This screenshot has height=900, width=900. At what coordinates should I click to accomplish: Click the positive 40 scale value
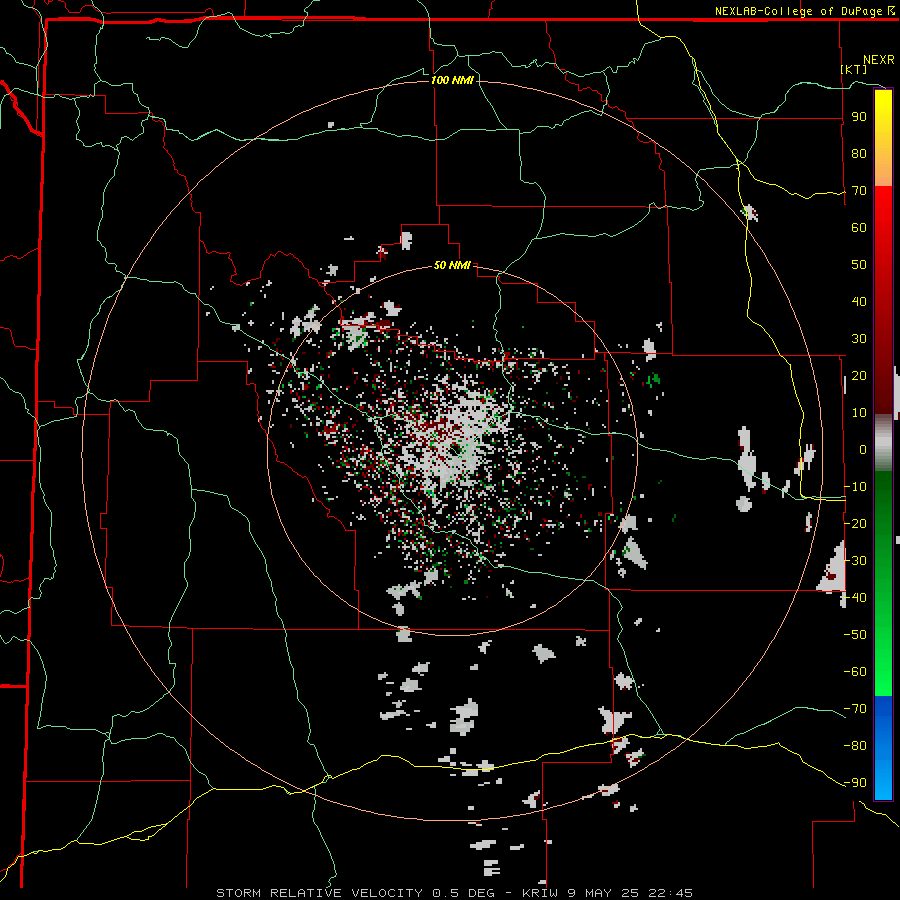[x=859, y=302]
